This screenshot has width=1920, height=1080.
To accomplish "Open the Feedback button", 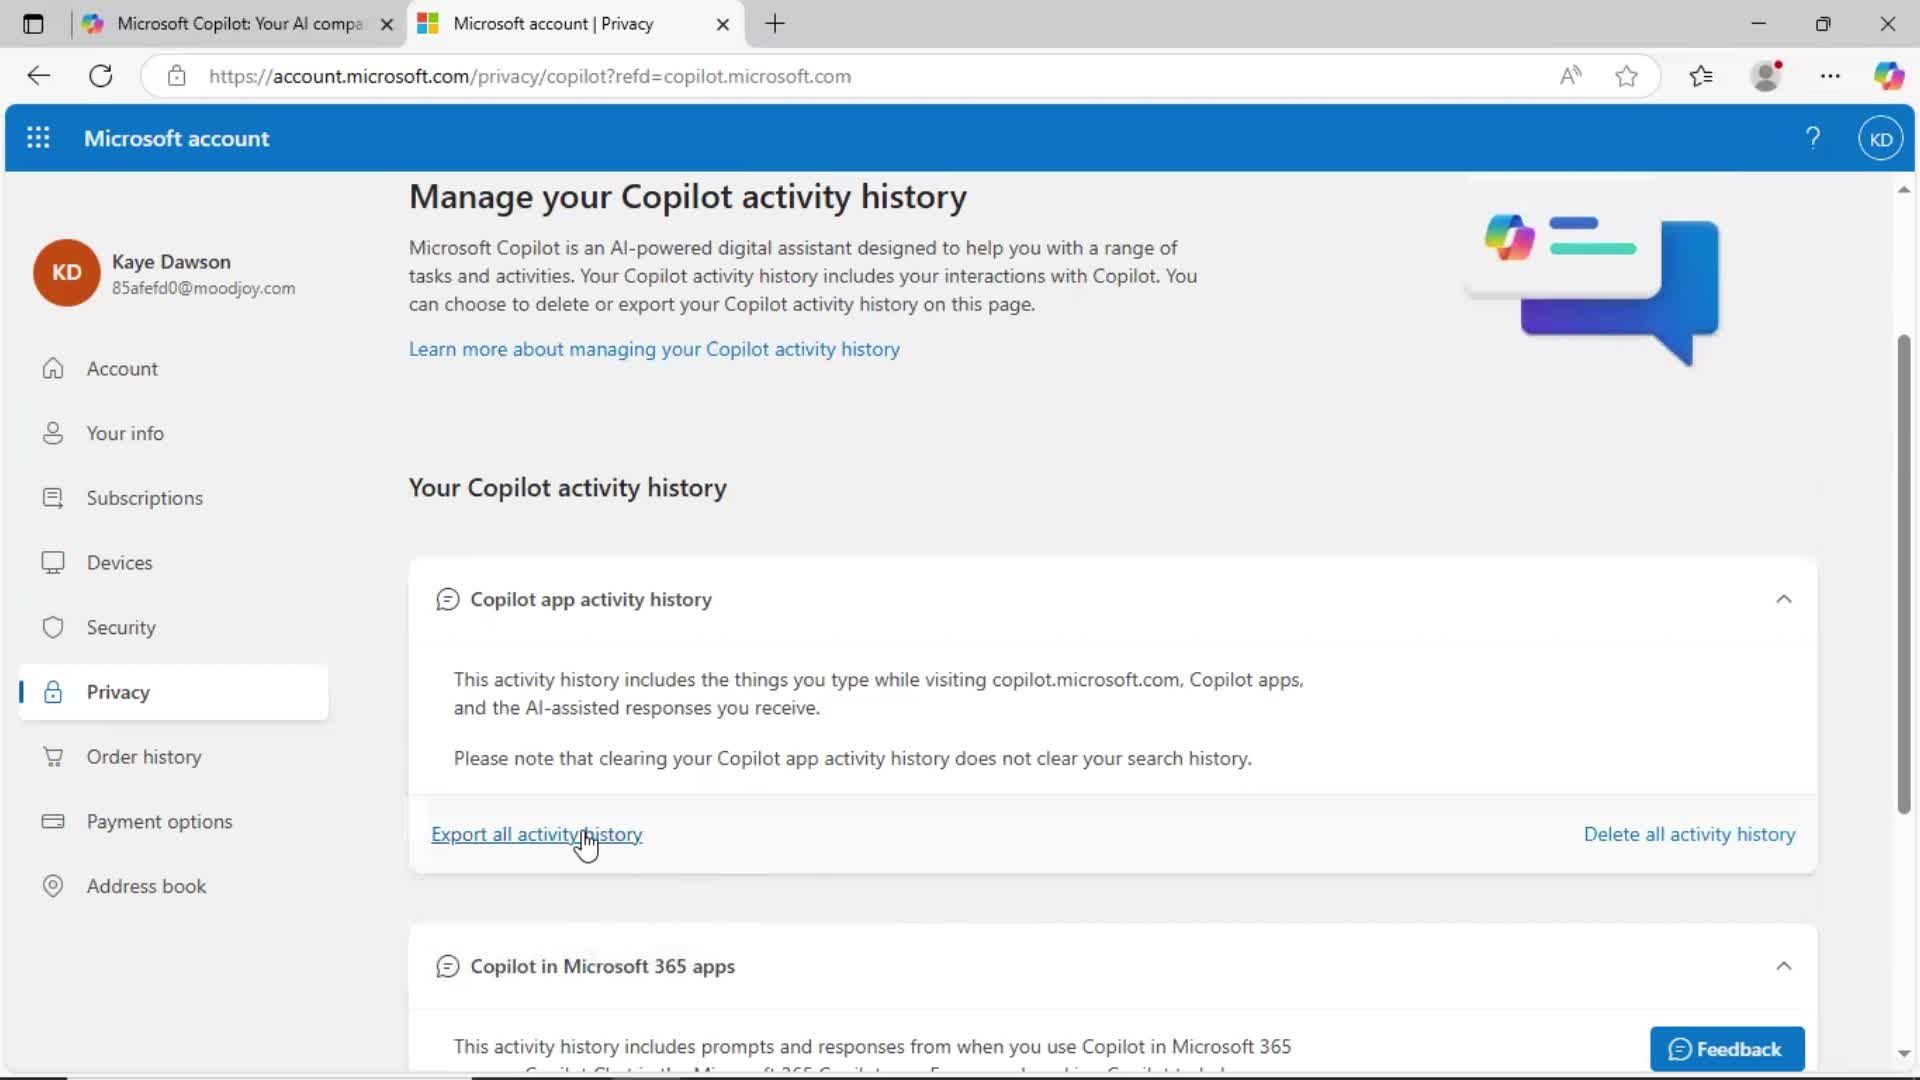I will pyautogui.click(x=1727, y=1049).
